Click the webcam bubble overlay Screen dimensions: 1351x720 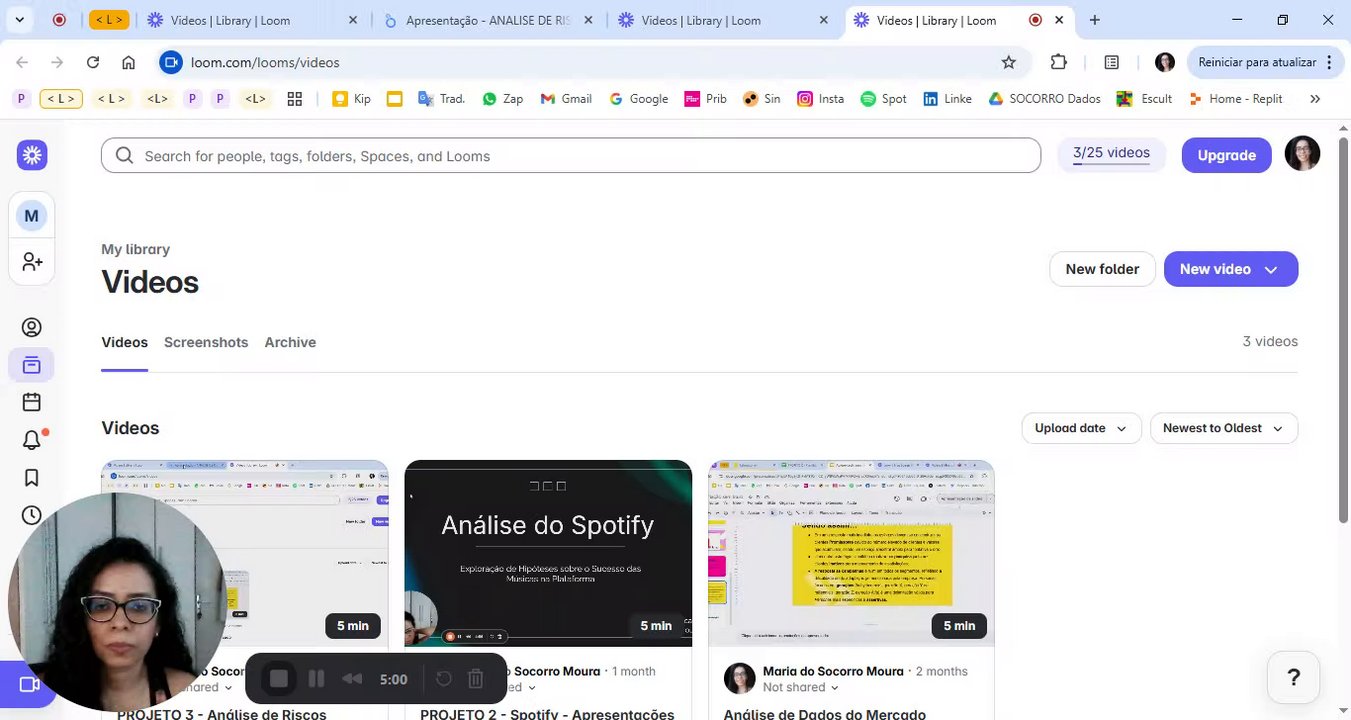tap(117, 601)
